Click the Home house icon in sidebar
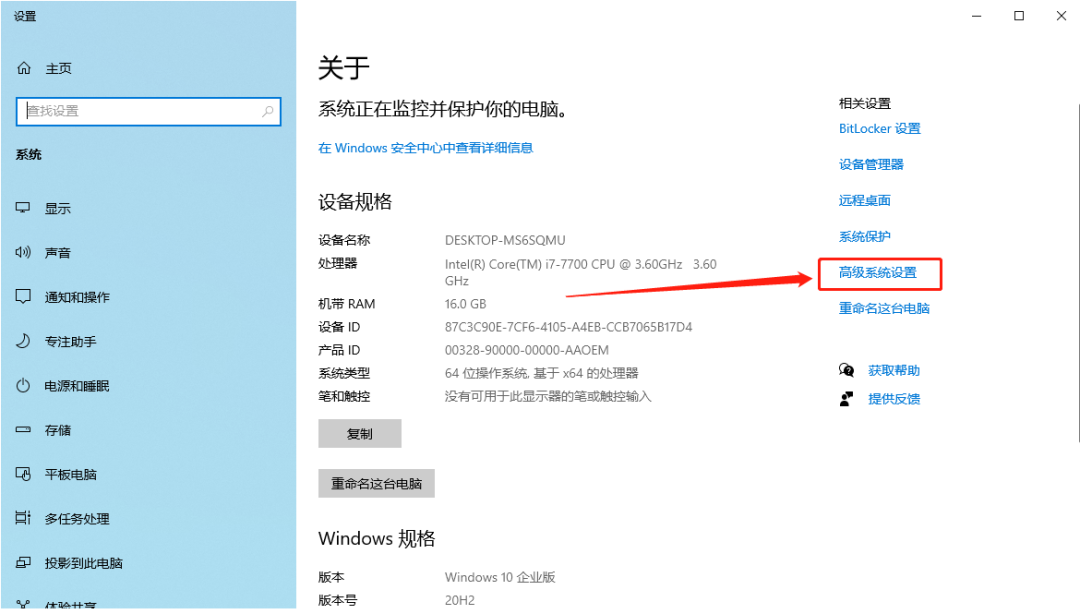 pyautogui.click(x=24, y=68)
